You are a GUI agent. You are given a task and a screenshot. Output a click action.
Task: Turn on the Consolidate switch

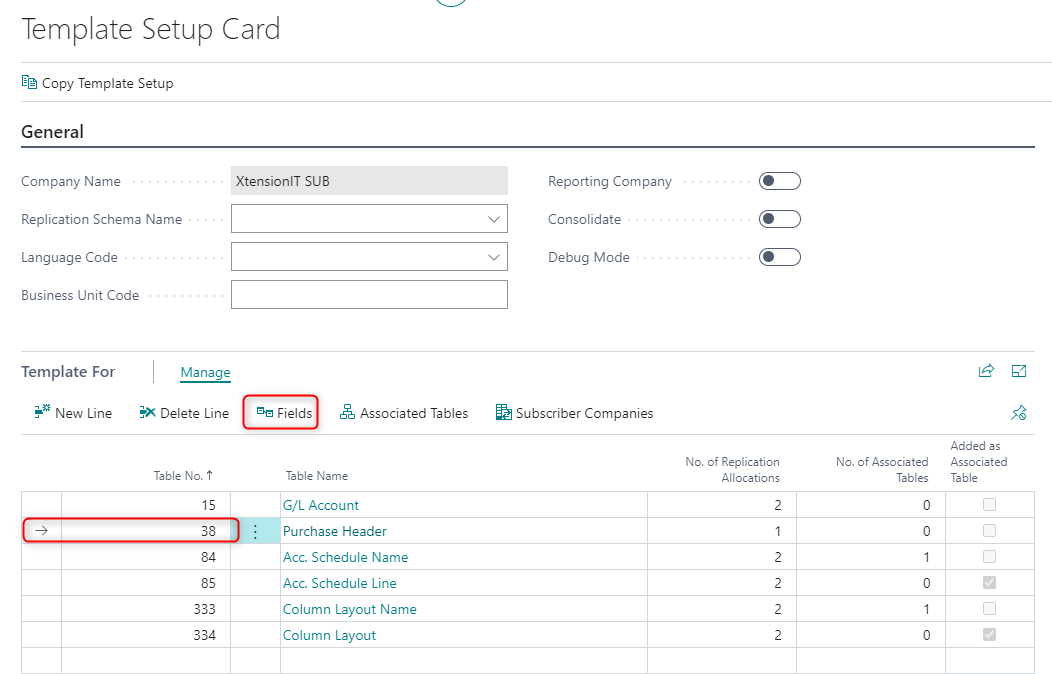(x=779, y=219)
